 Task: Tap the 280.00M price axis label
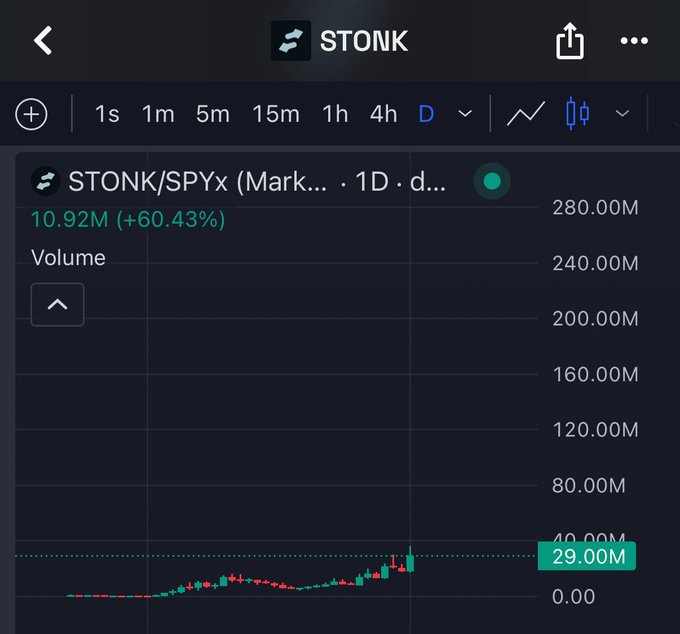(595, 207)
